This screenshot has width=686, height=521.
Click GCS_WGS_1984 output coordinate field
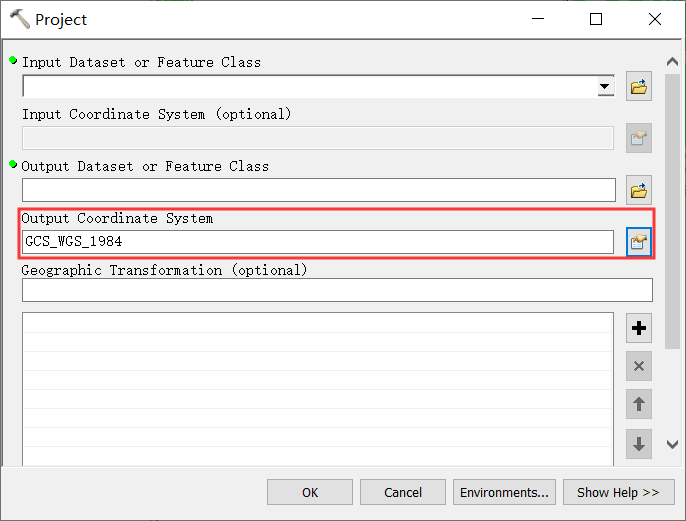(318, 242)
